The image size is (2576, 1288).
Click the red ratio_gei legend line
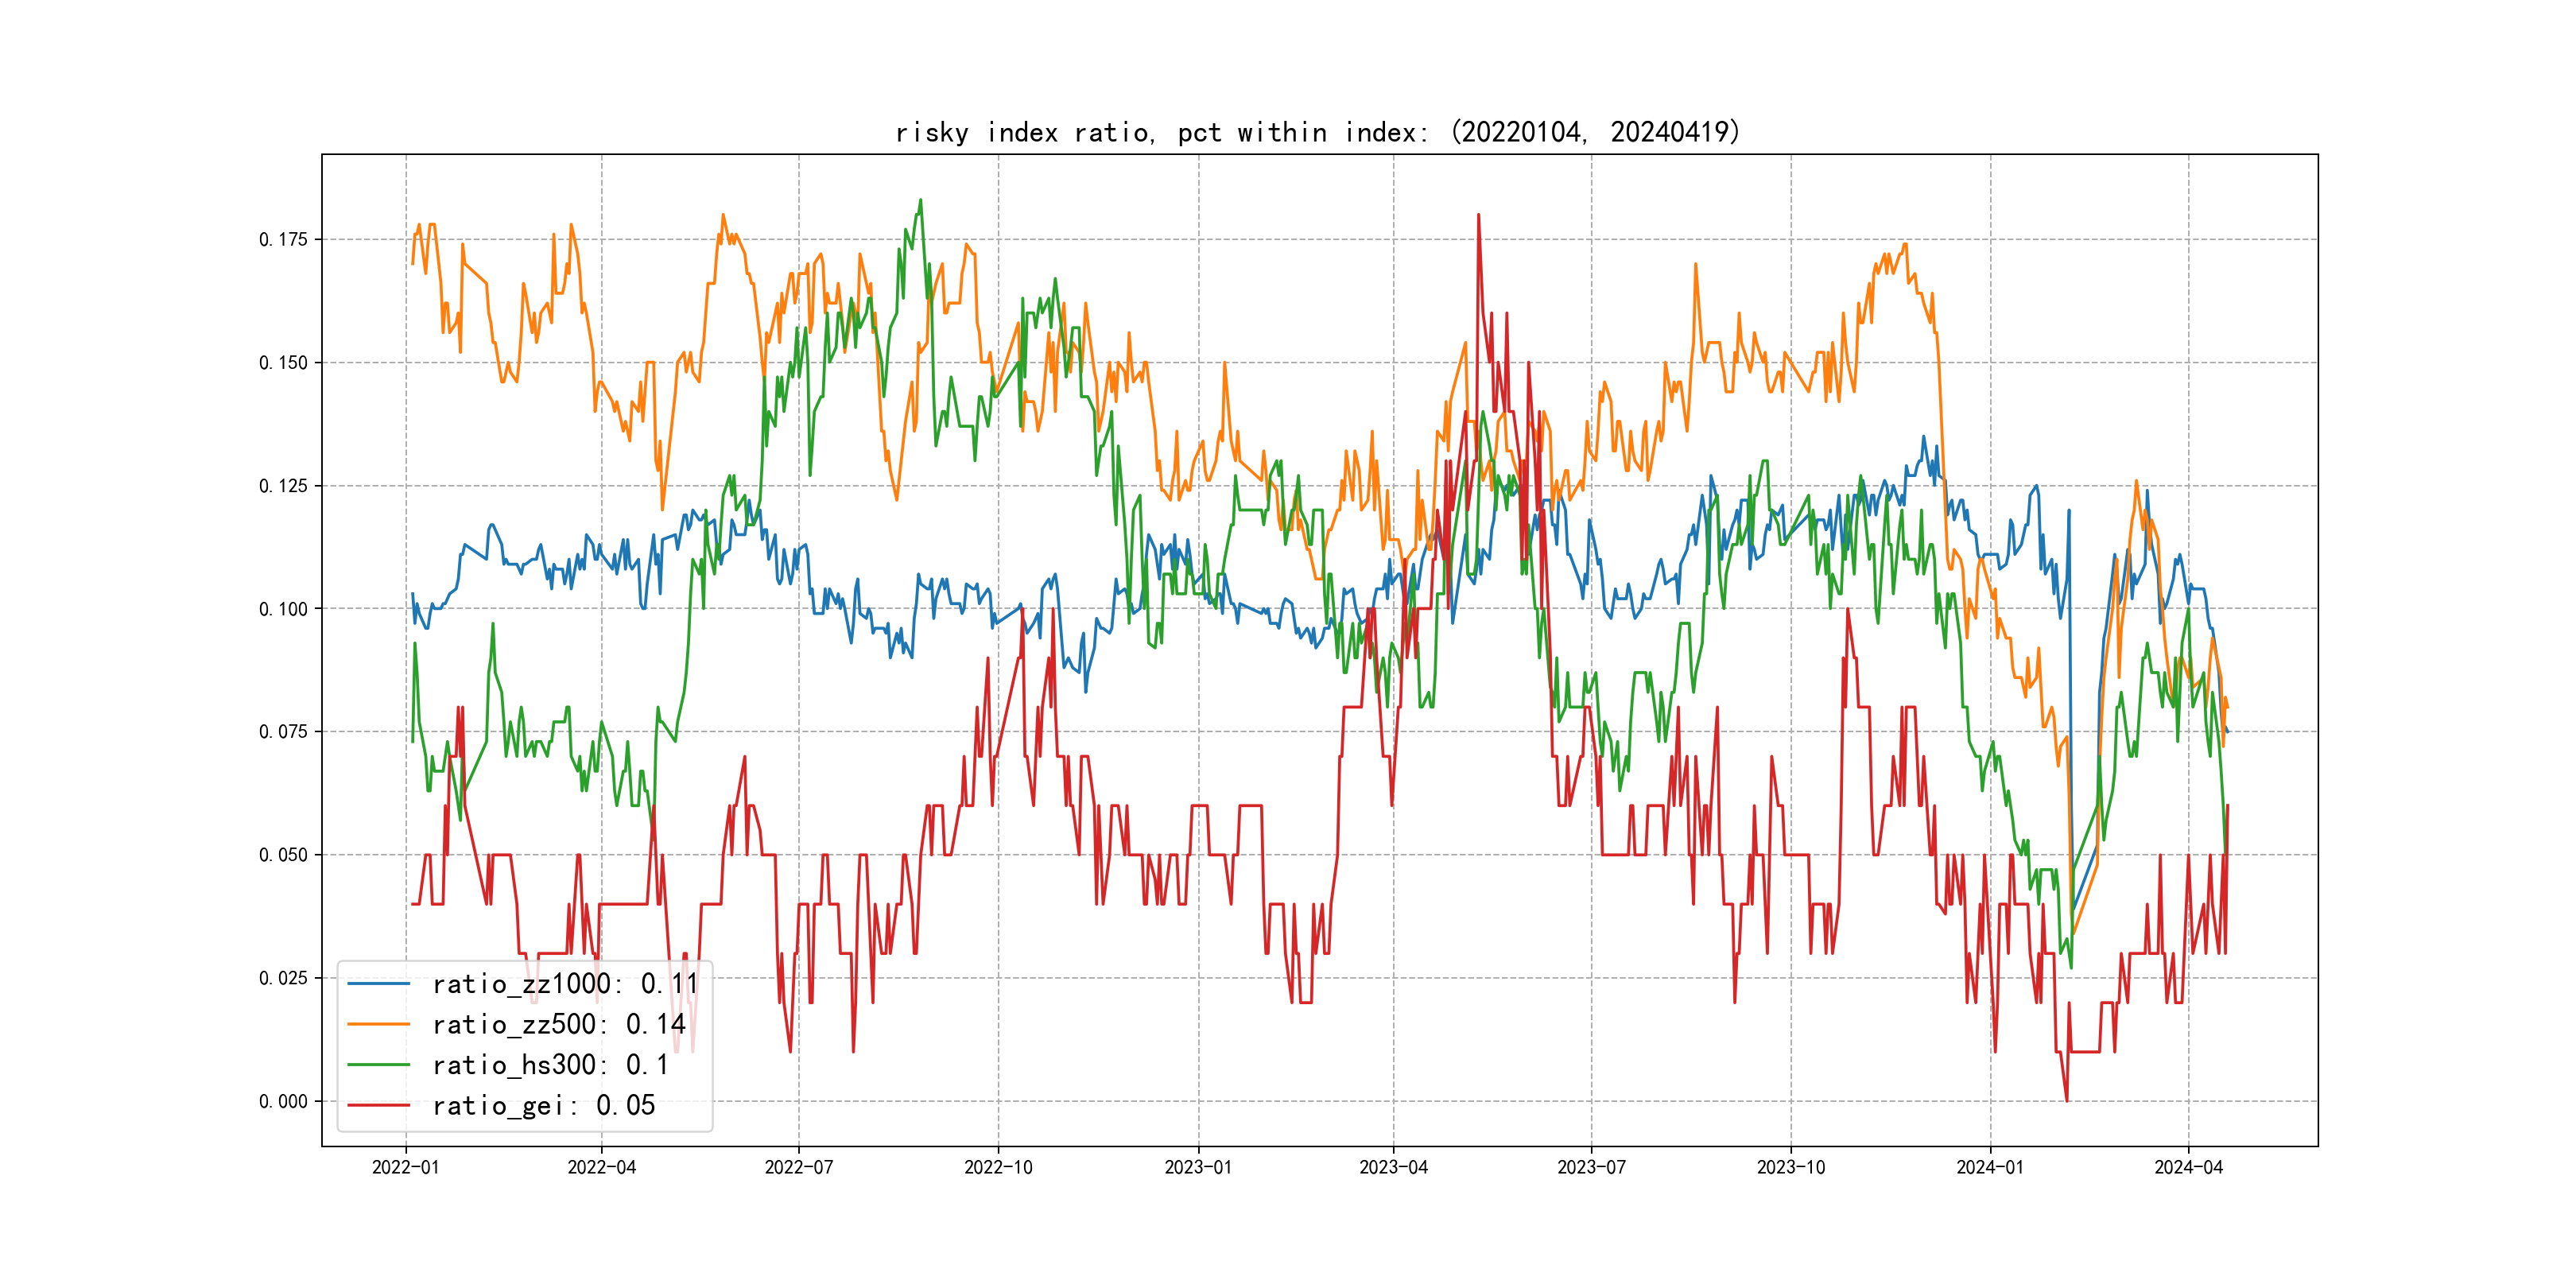point(378,1105)
